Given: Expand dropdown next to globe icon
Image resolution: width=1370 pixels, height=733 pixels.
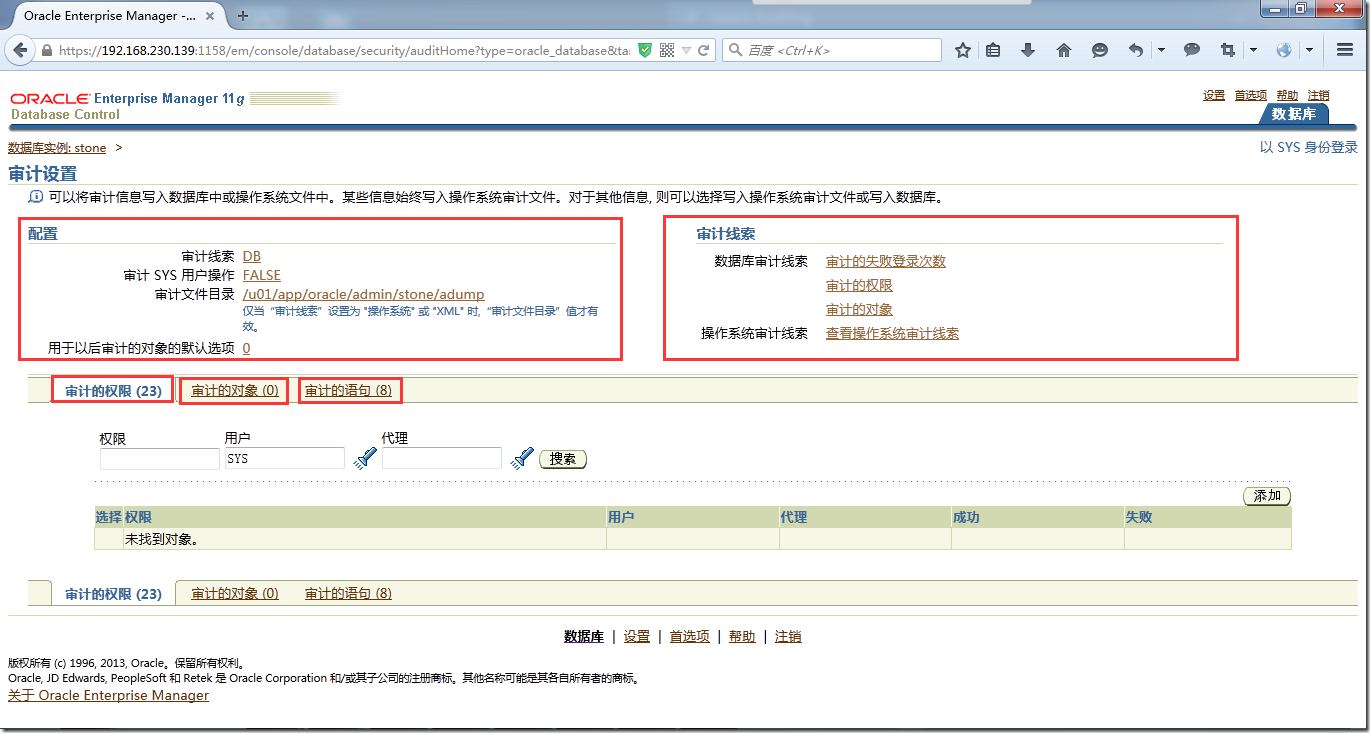Looking at the screenshot, I should [1309, 50].
